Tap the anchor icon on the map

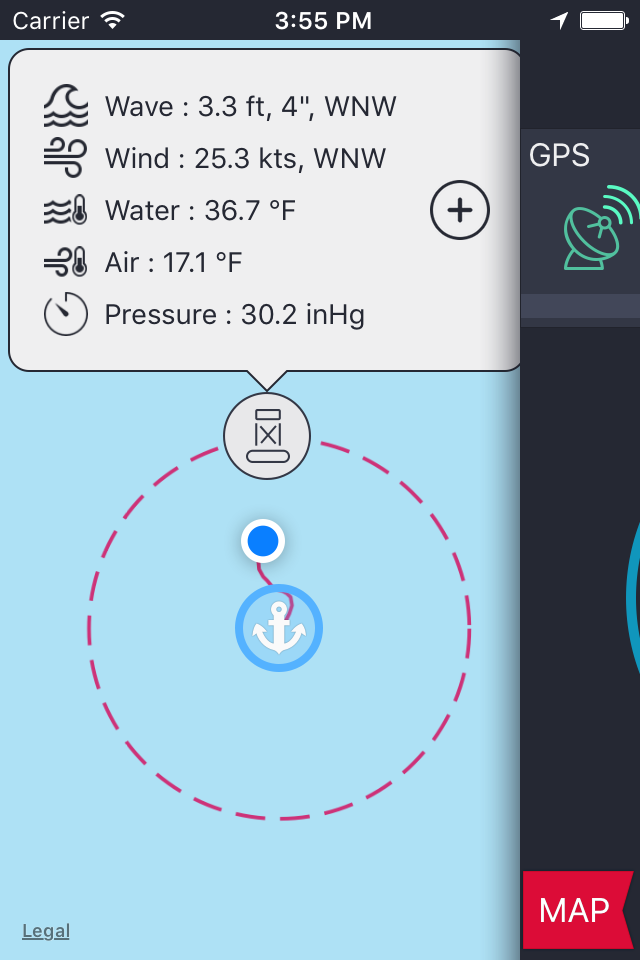click(x=279, y=628)
